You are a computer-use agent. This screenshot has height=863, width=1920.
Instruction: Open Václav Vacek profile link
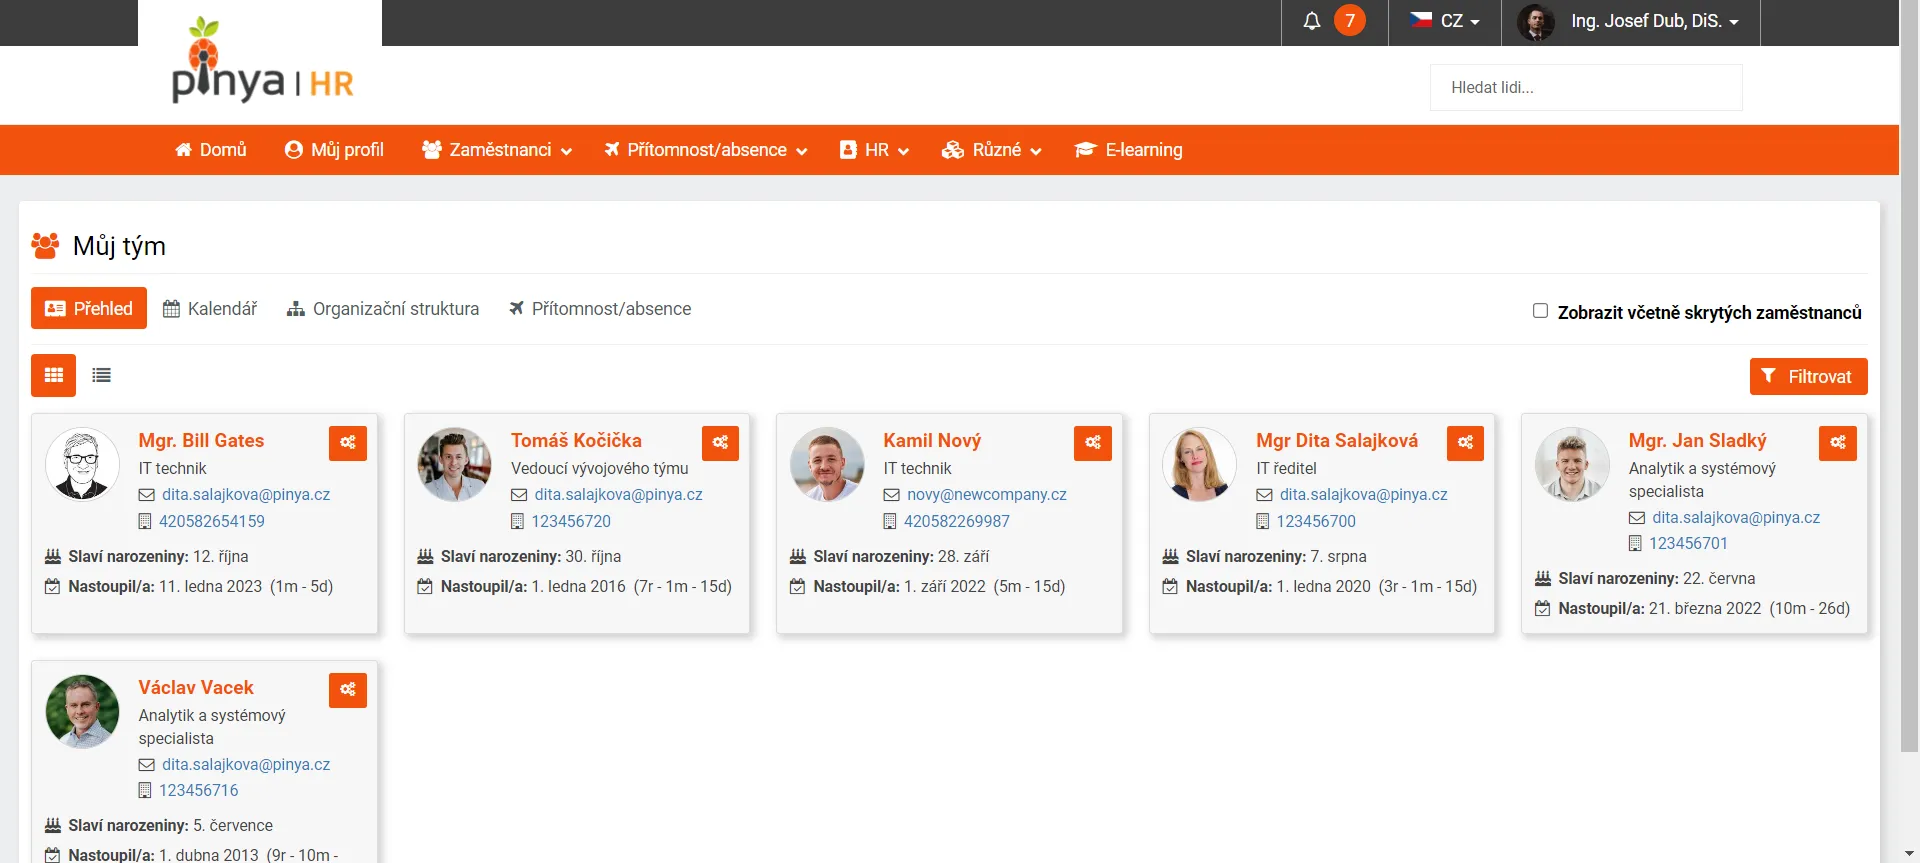(x=196, y=688)
